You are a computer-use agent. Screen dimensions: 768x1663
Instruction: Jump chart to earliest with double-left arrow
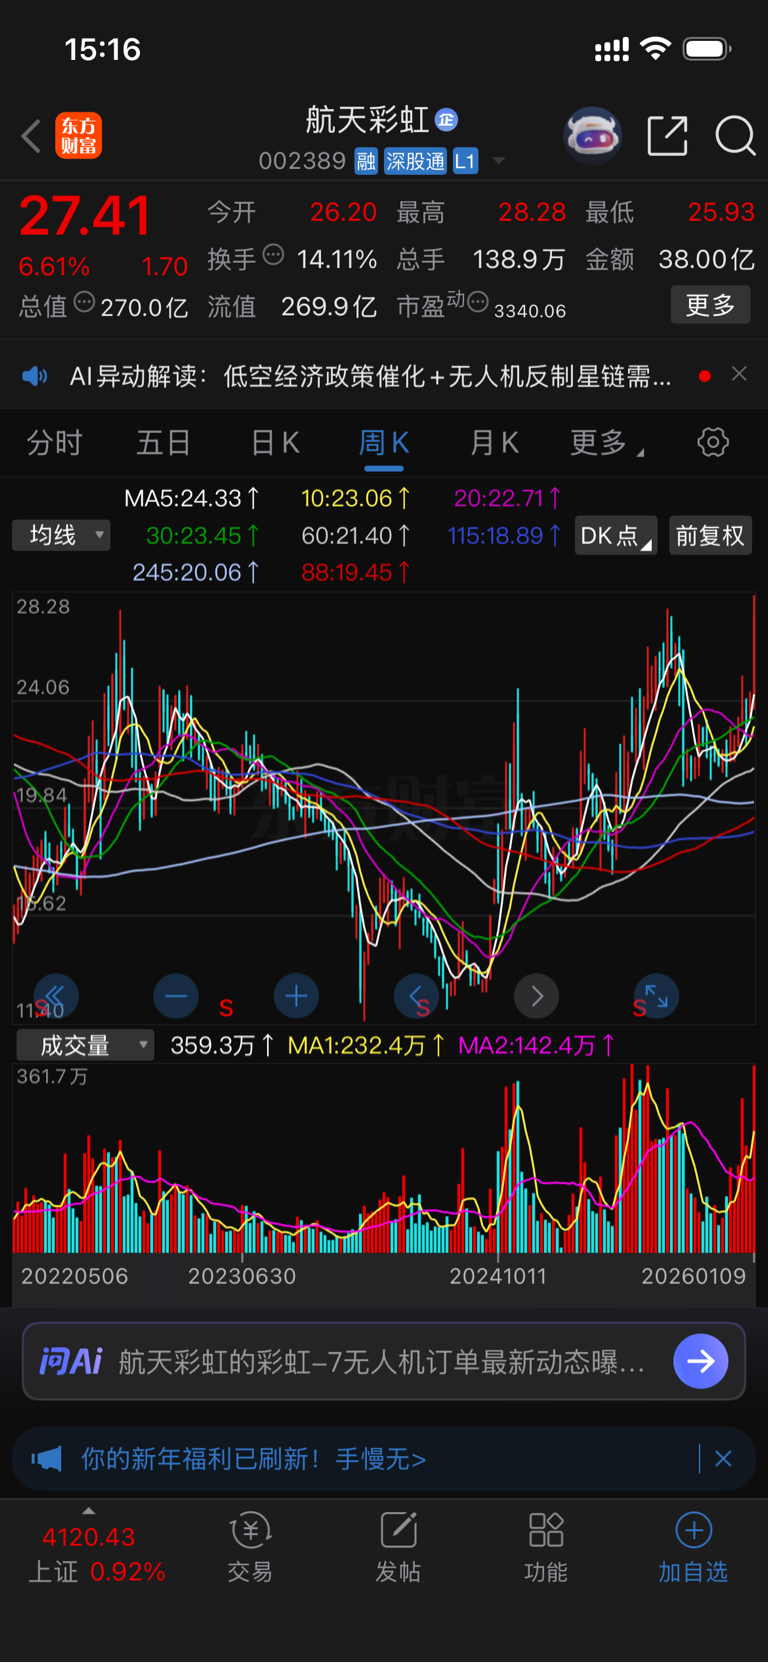tap(55, 996)
